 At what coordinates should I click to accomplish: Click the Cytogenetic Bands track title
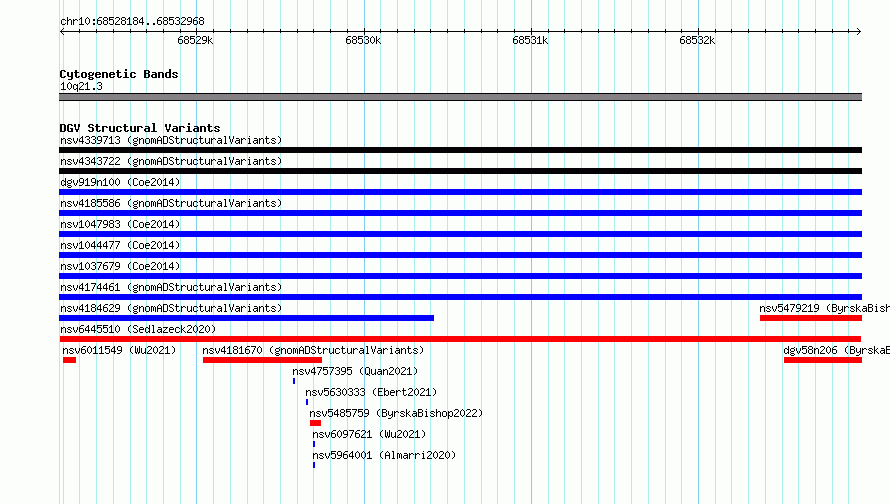[119, 74]
